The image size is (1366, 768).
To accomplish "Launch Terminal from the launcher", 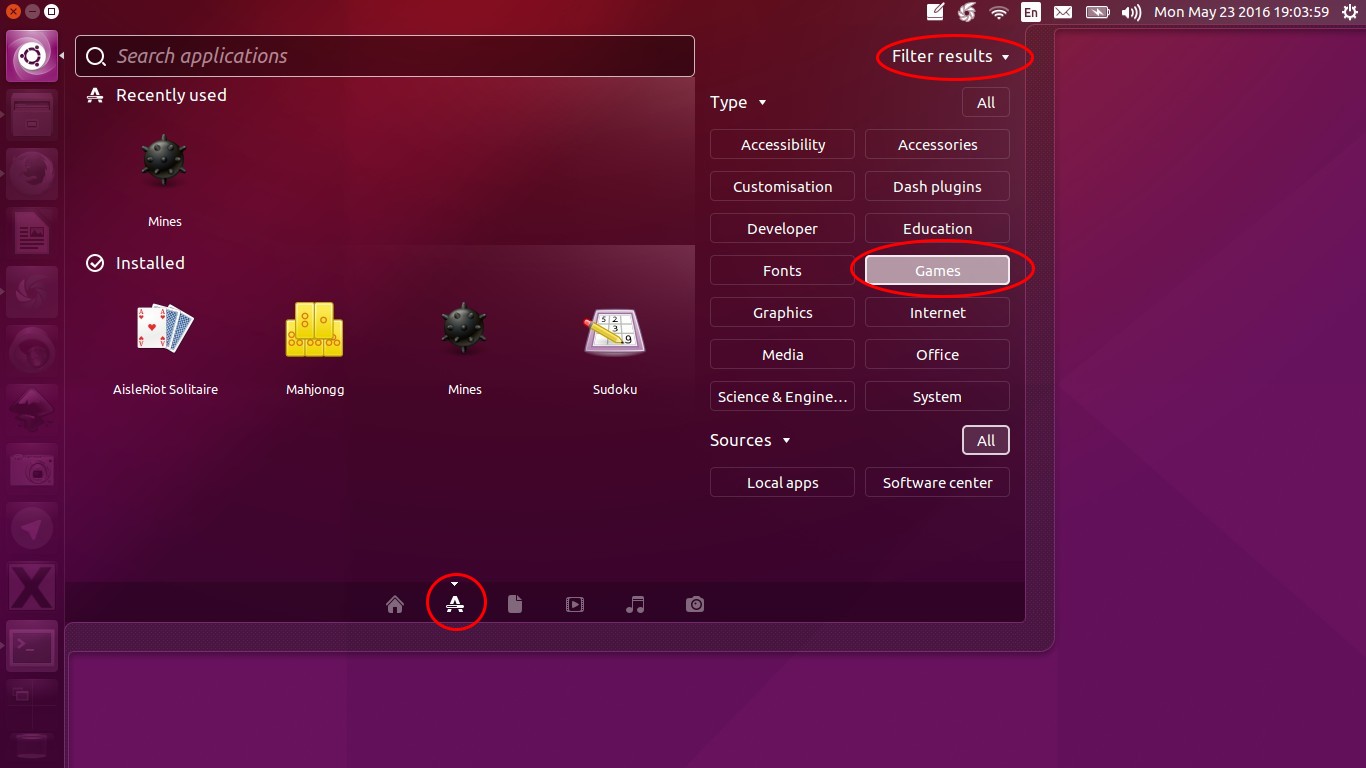I will pos(32,647).
